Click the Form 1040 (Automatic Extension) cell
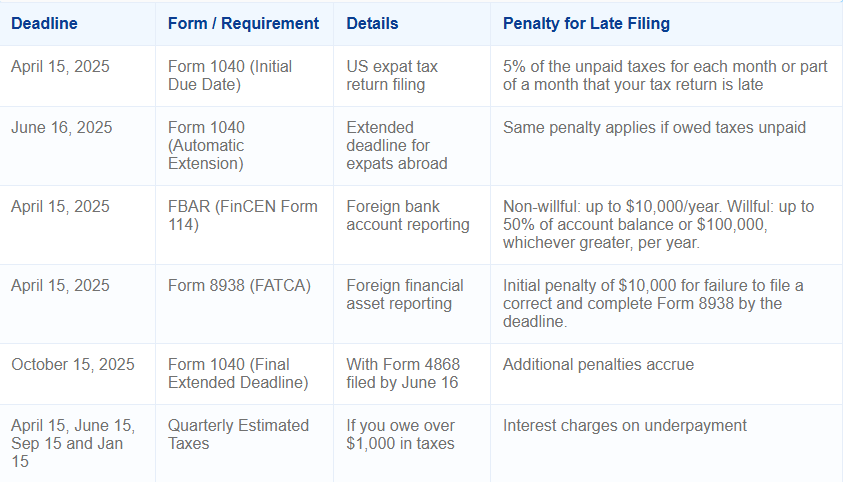843x482 pixels. 207,145
